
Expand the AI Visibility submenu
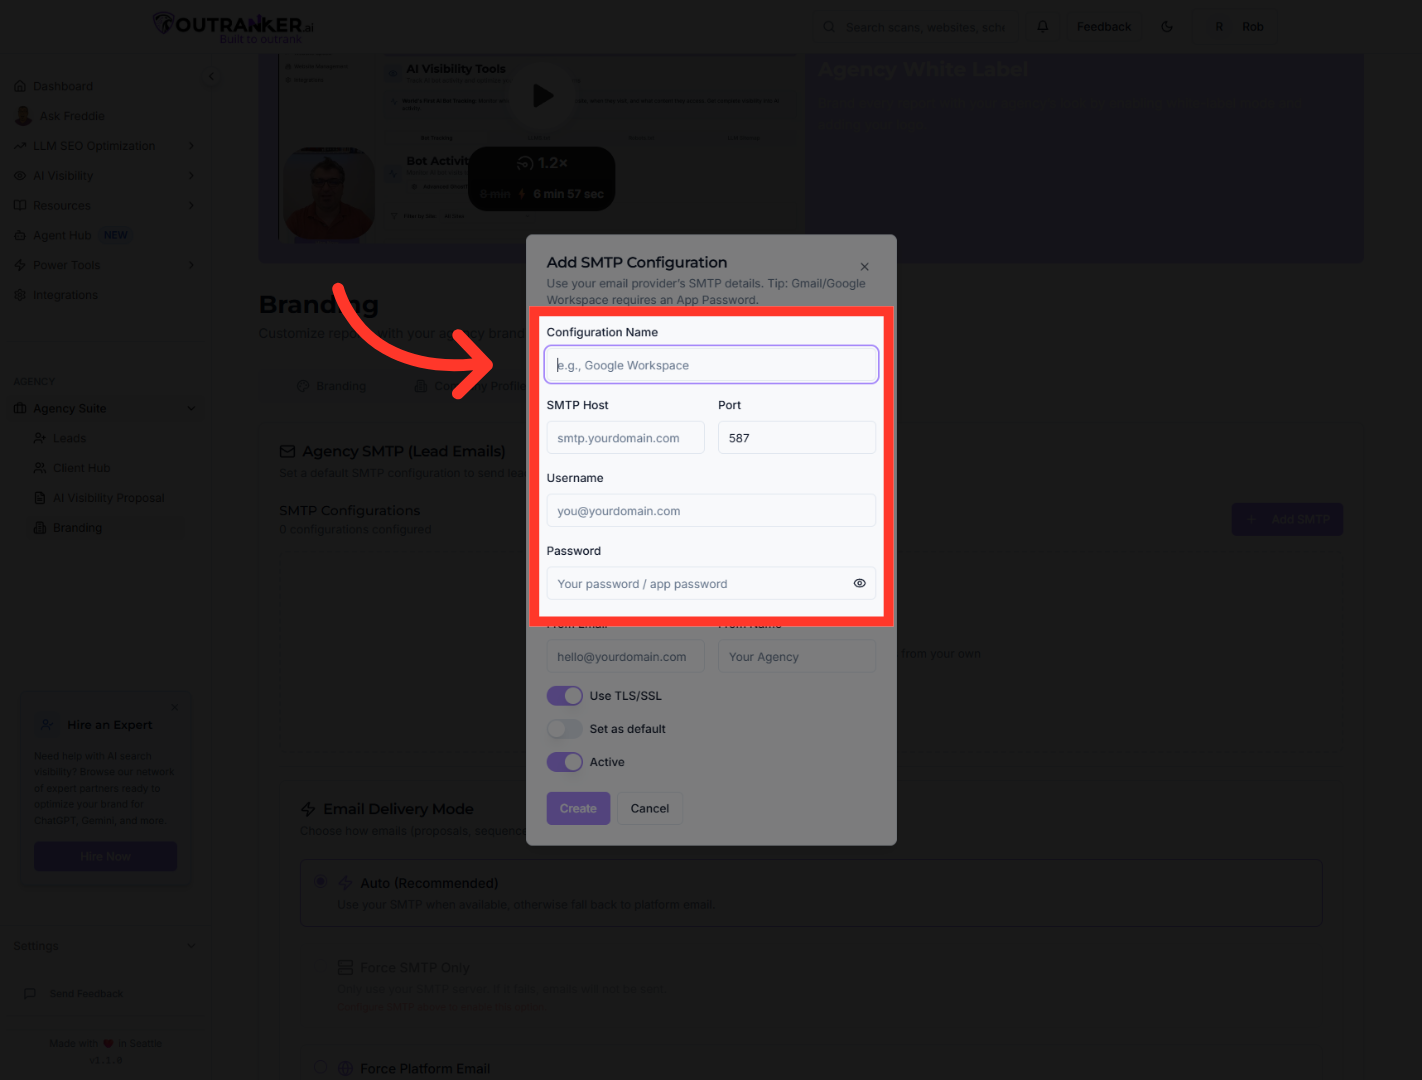coord(191,176)
